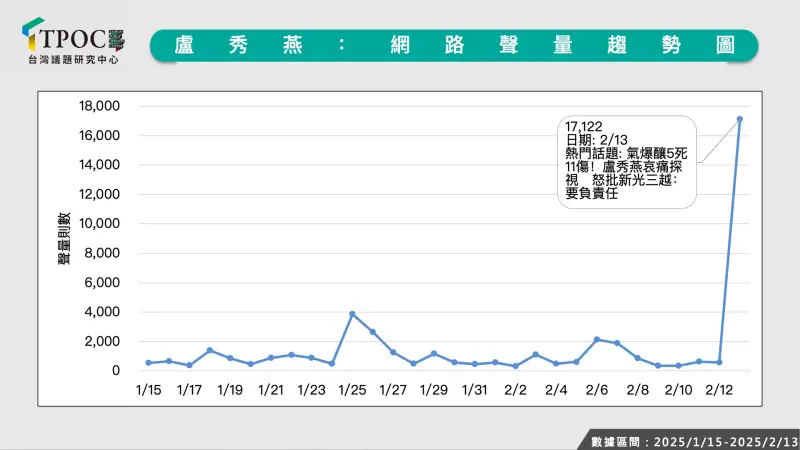Click the 17,122 tooltip callout

pos(627,162)
